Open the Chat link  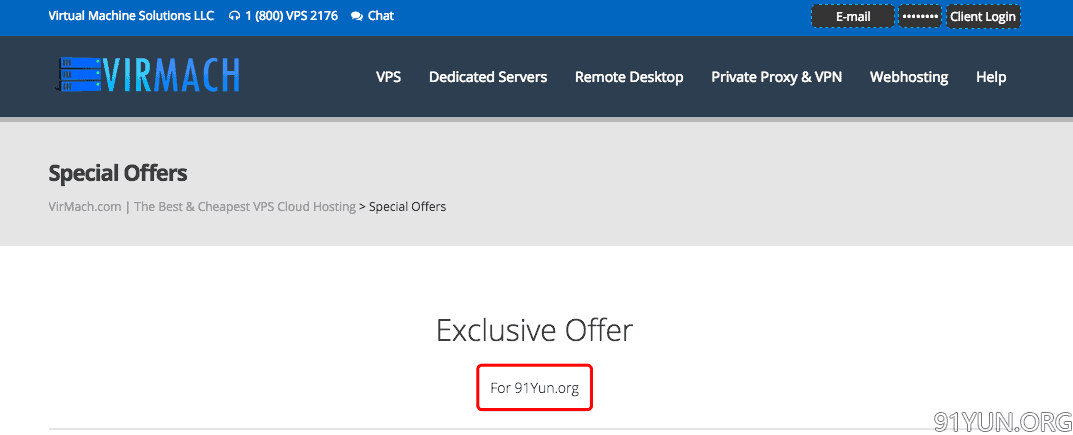click(381, 16)
